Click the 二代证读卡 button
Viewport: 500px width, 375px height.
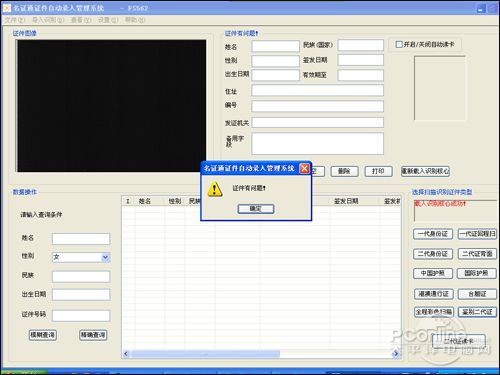(x=459, y=341)
